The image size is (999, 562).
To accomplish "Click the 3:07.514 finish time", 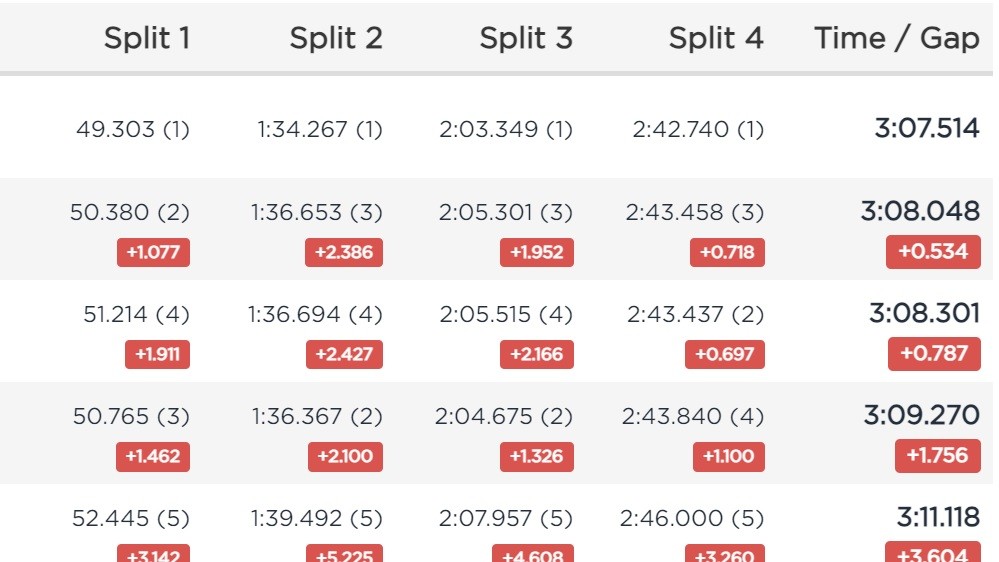I will [926, 129].
